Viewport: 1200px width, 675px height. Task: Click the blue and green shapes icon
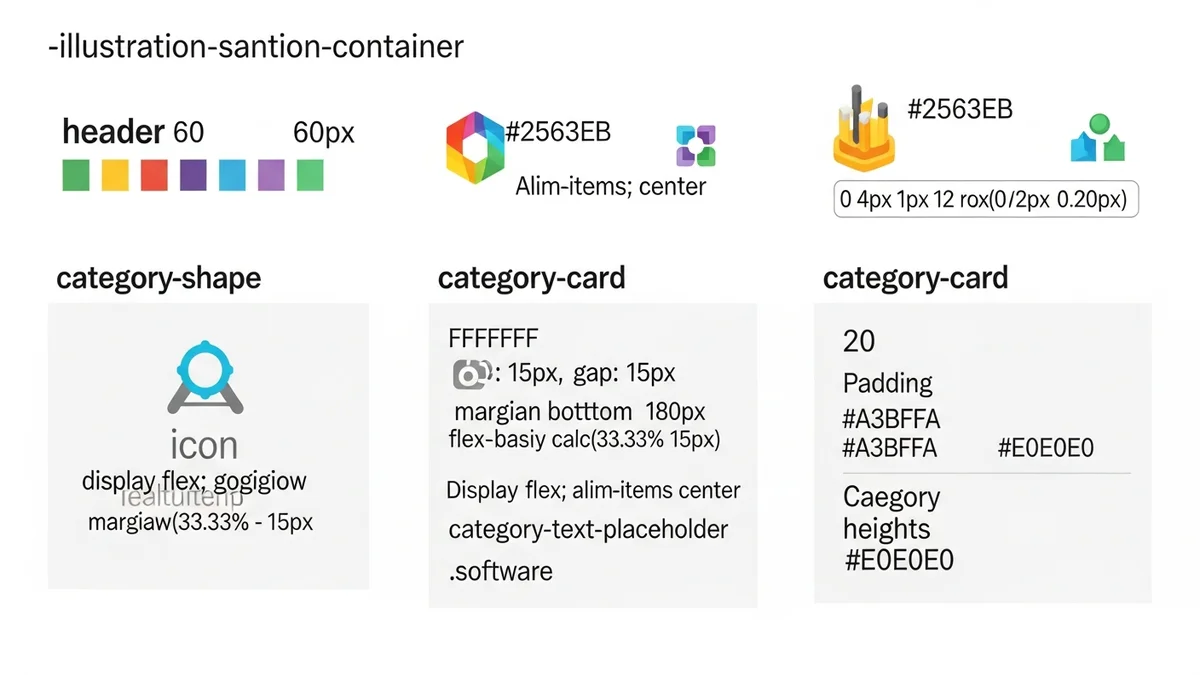tap(1098, 141)
